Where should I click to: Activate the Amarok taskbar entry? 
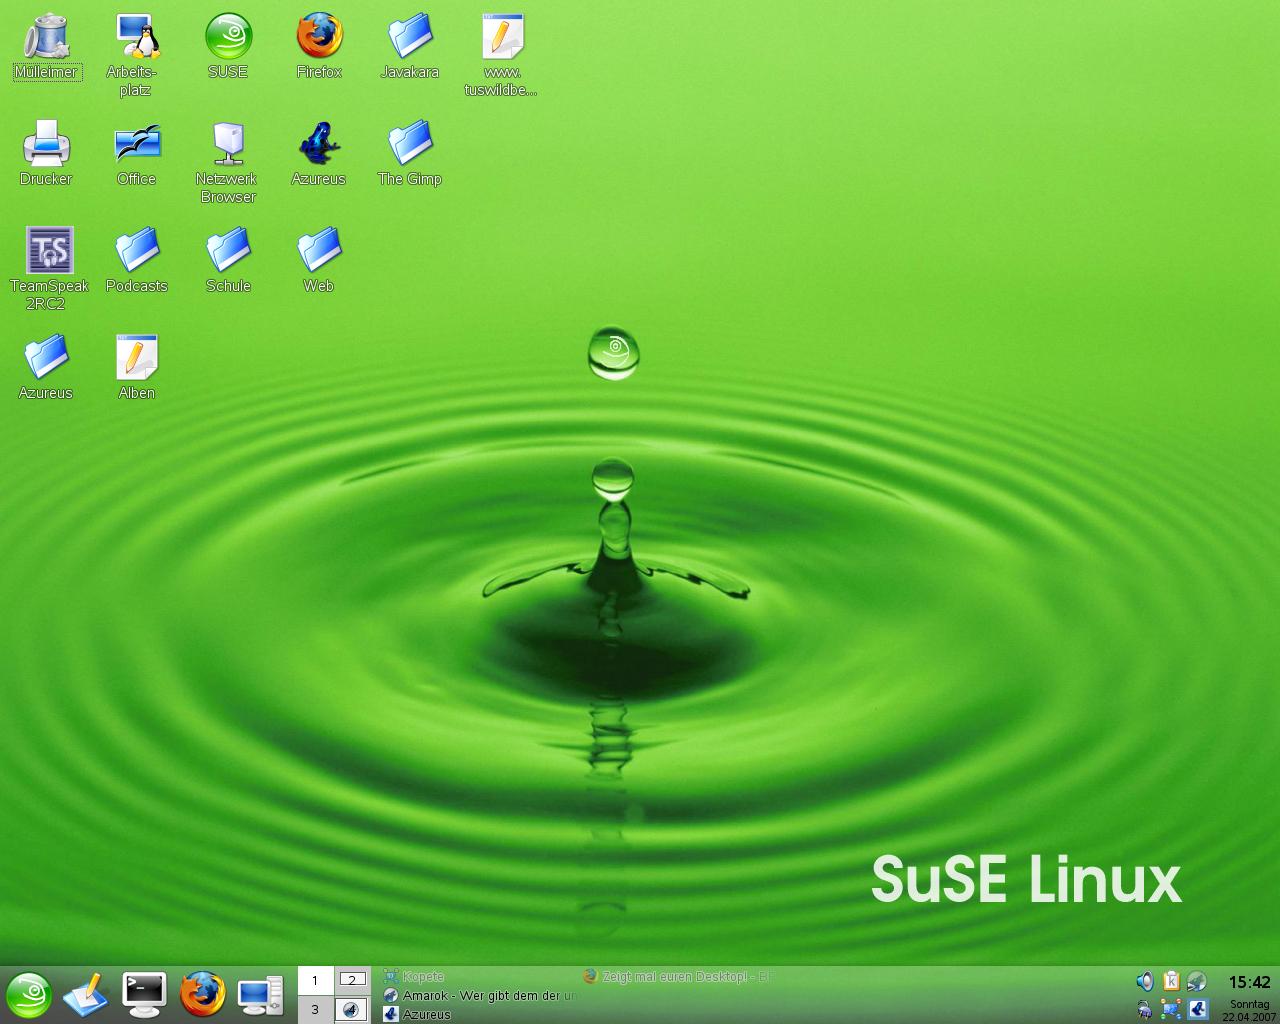click(x=480, y=995)
